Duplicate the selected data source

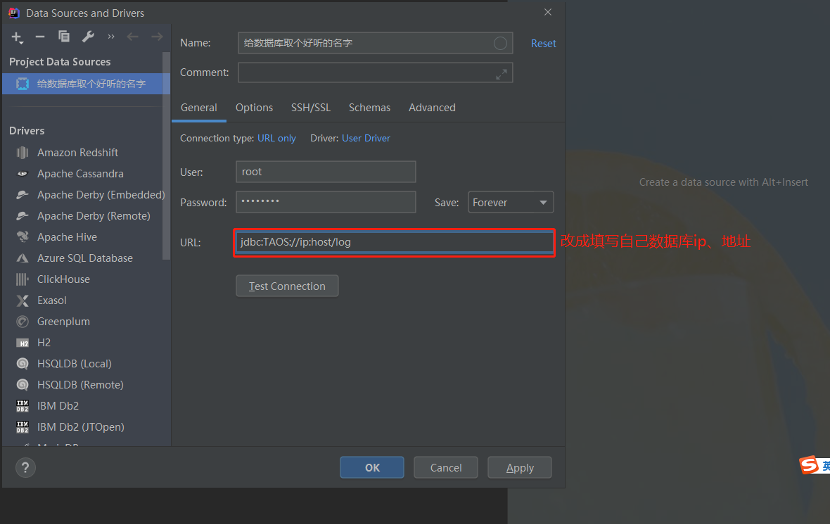(64, 37)
